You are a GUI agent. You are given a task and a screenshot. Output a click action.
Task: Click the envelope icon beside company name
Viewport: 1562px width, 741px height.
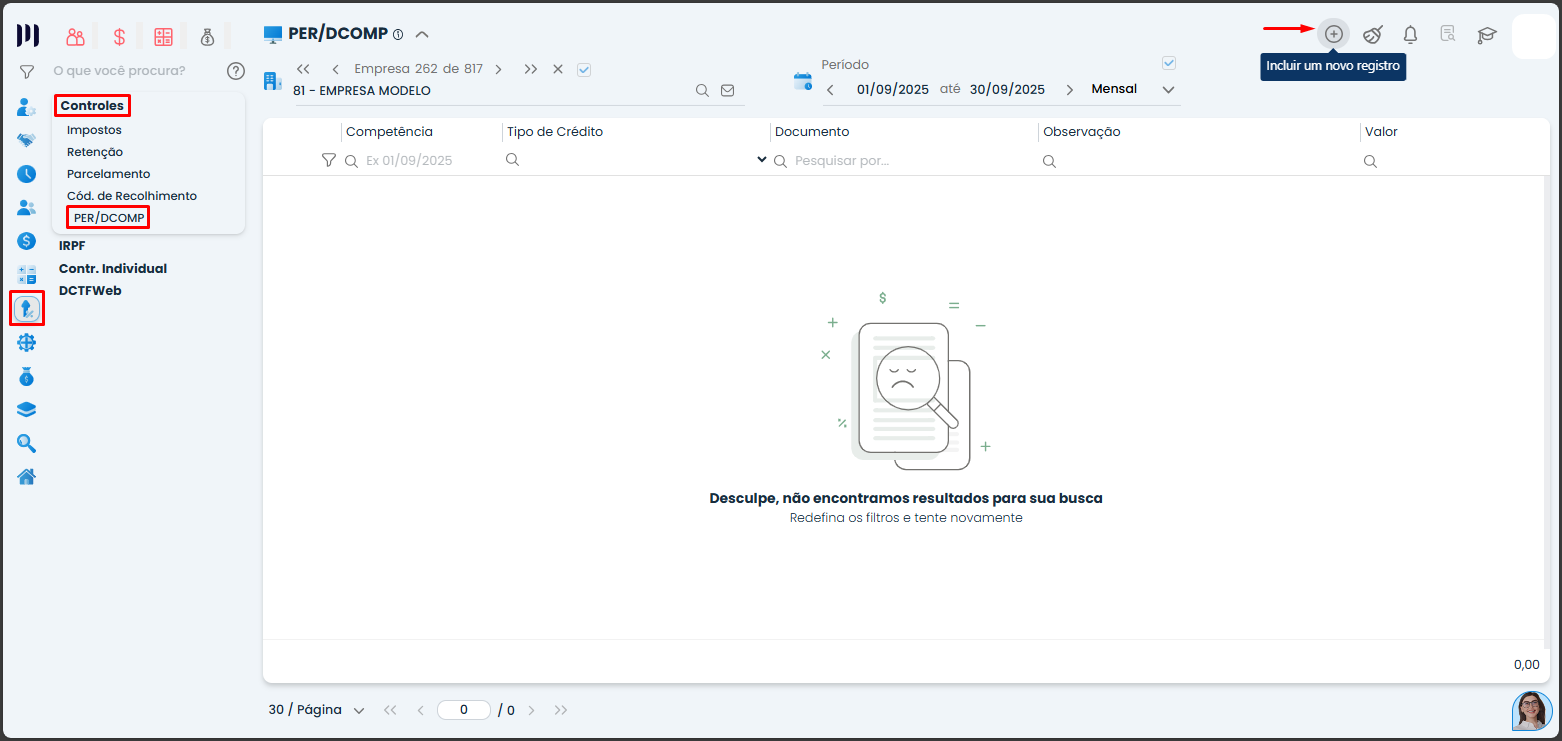[x=728, y=90]
